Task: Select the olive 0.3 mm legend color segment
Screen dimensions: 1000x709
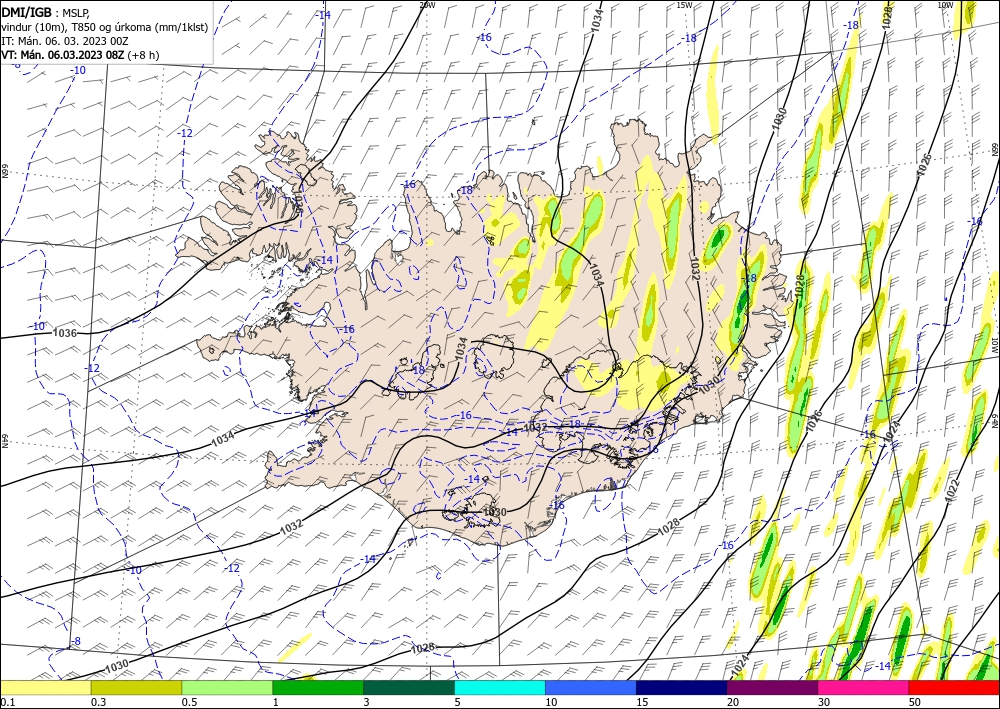Action: [136, 688]
